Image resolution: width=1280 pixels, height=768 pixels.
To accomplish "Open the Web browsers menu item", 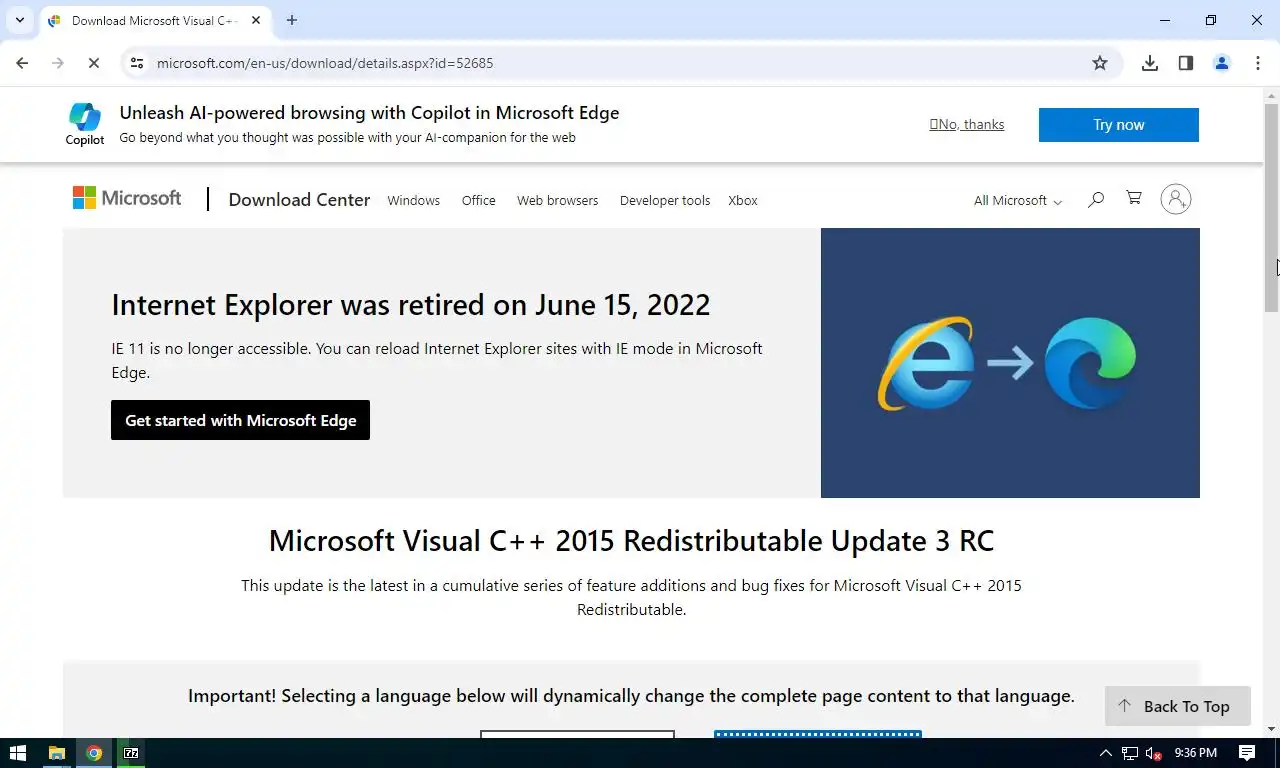I will (557, 200).
